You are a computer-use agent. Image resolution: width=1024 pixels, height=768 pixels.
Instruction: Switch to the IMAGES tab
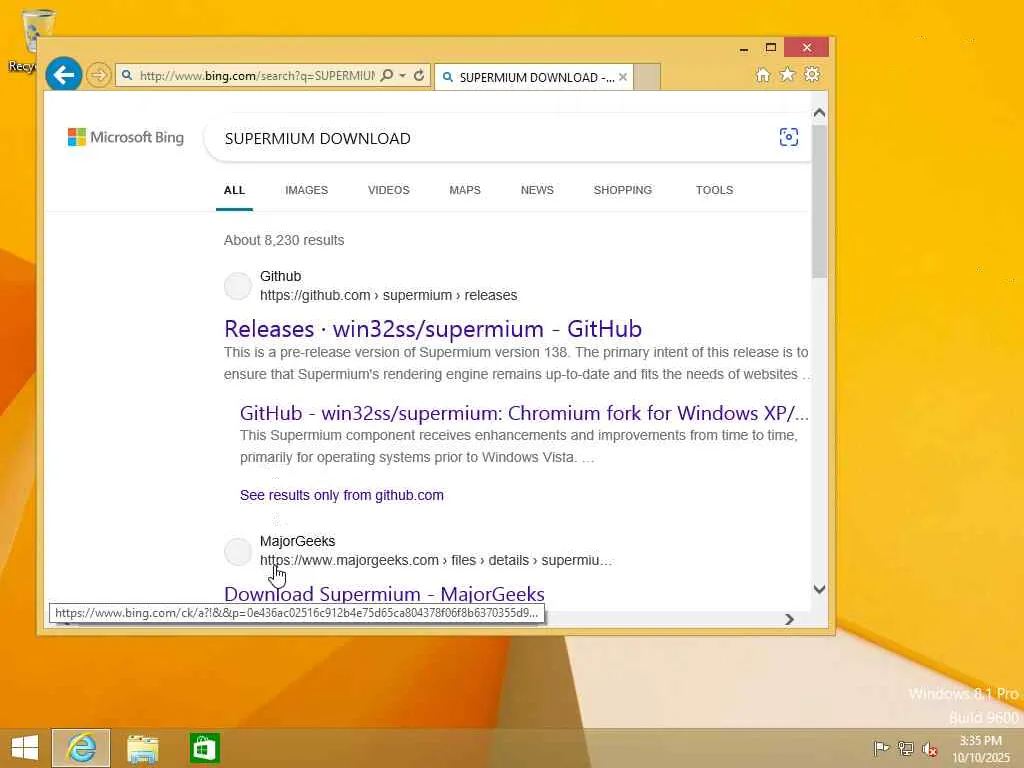click(306, 190)
